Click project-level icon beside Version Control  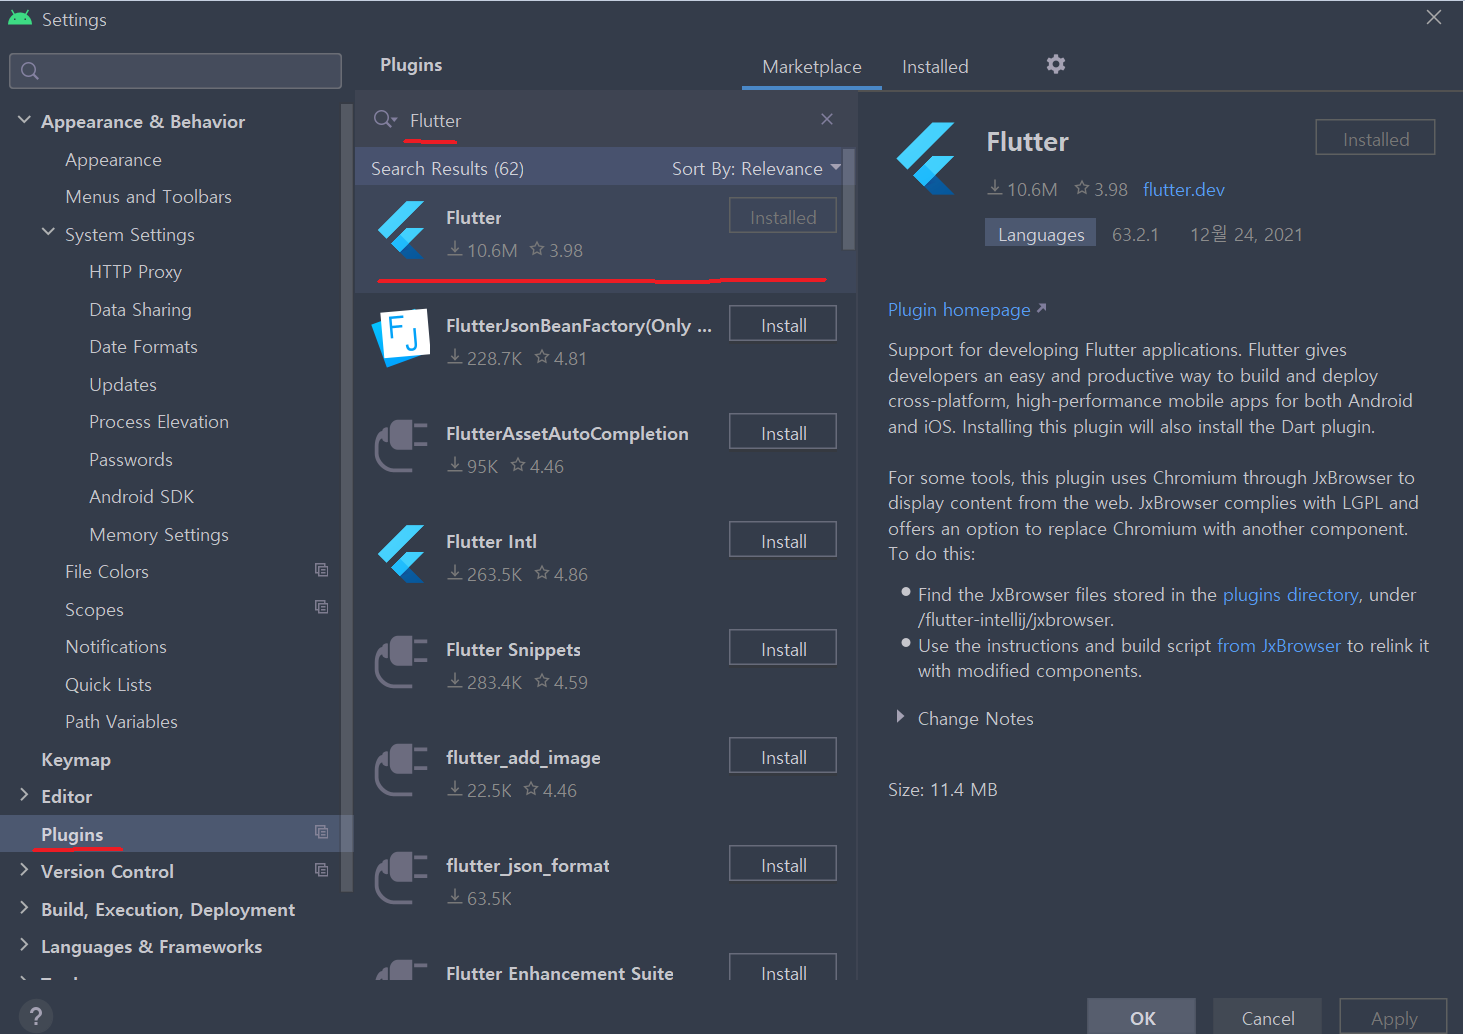point(321,870)
